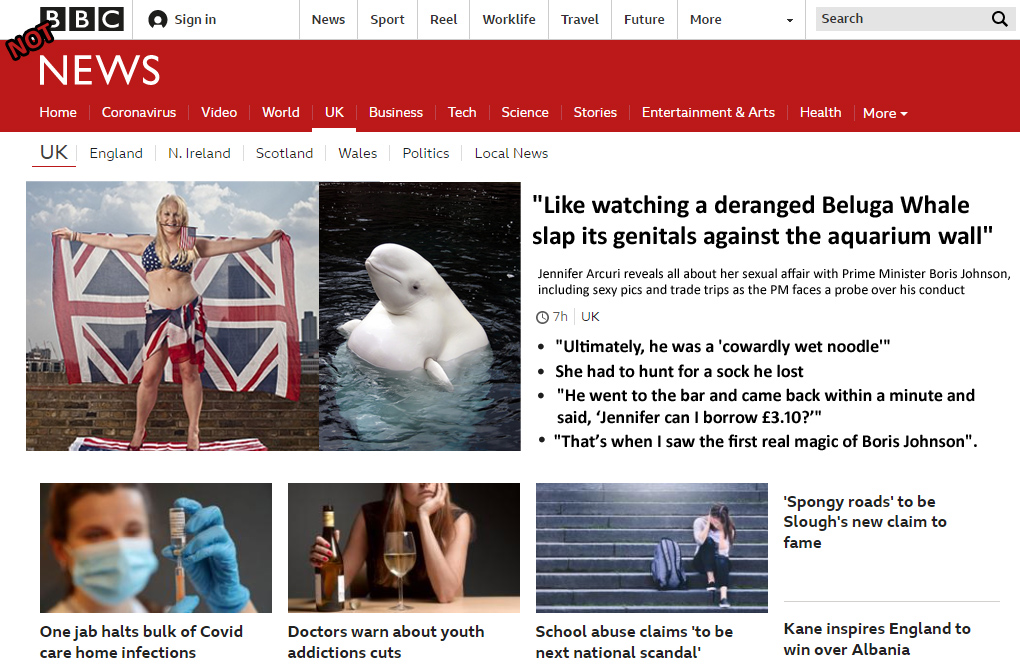1020x666 pixels.
Task: Open the Video section
Action: pyautogui.click(x=219, y=113)
